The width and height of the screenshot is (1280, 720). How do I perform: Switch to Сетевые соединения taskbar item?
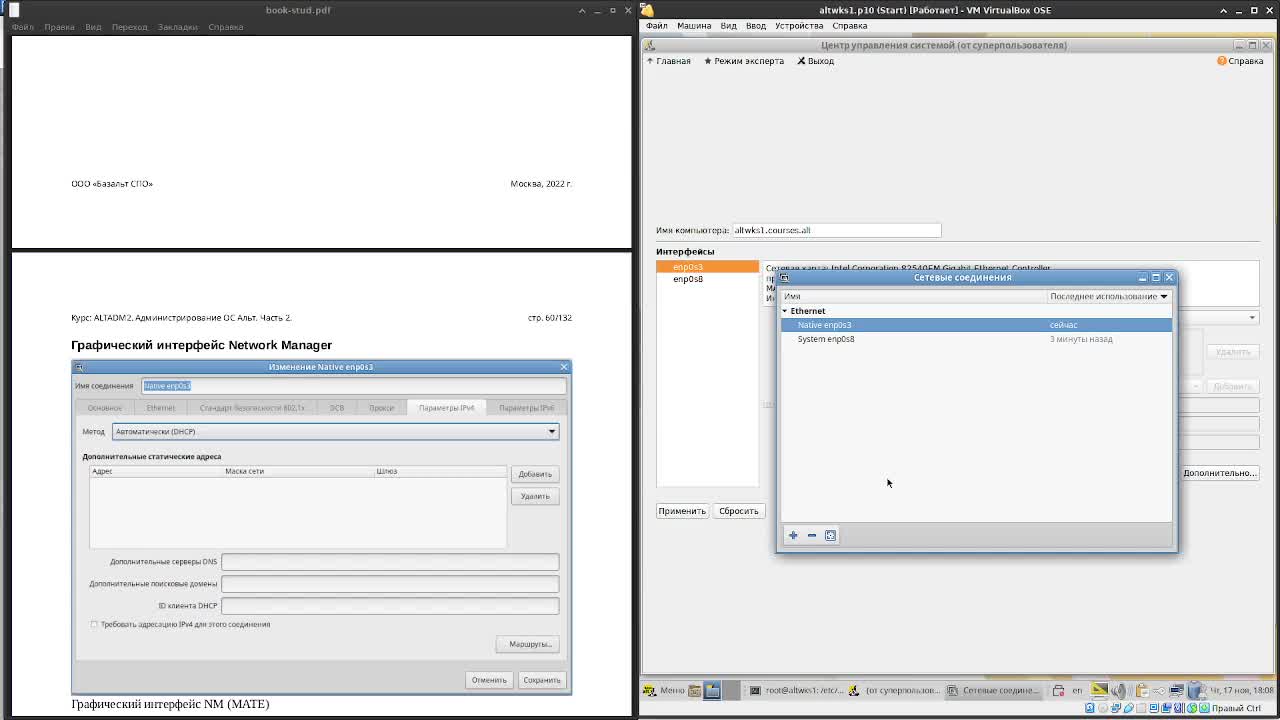tap(993, 690)
